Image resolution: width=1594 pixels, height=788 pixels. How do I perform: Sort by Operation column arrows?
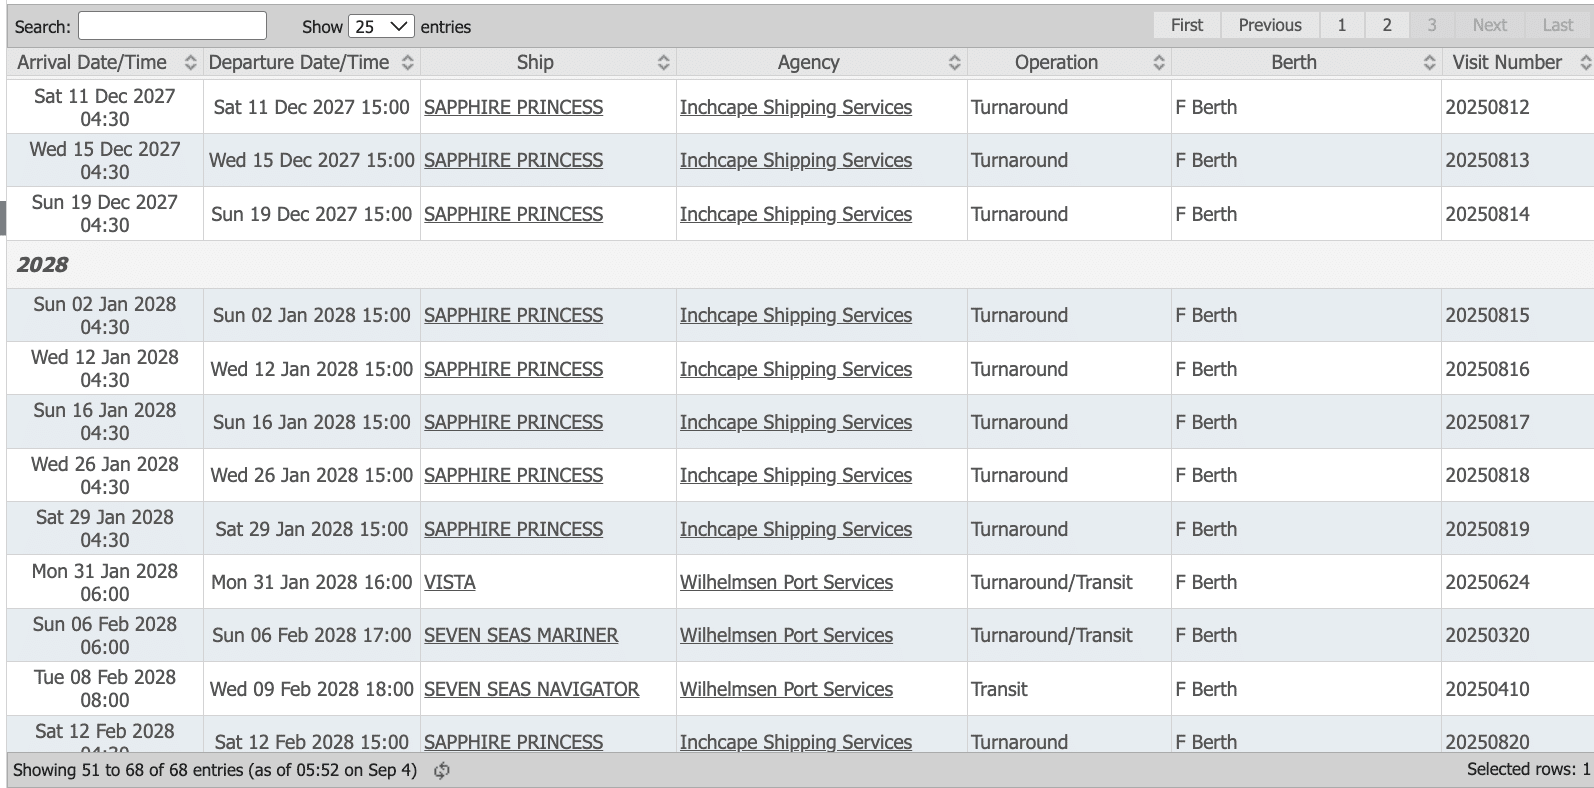[1158, 62]
